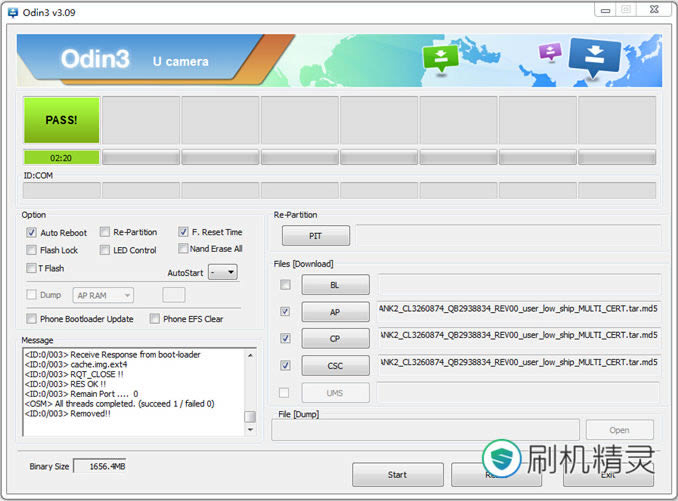Click the green 02:20 progress bar
678x501 pixels.
(61, 157)
